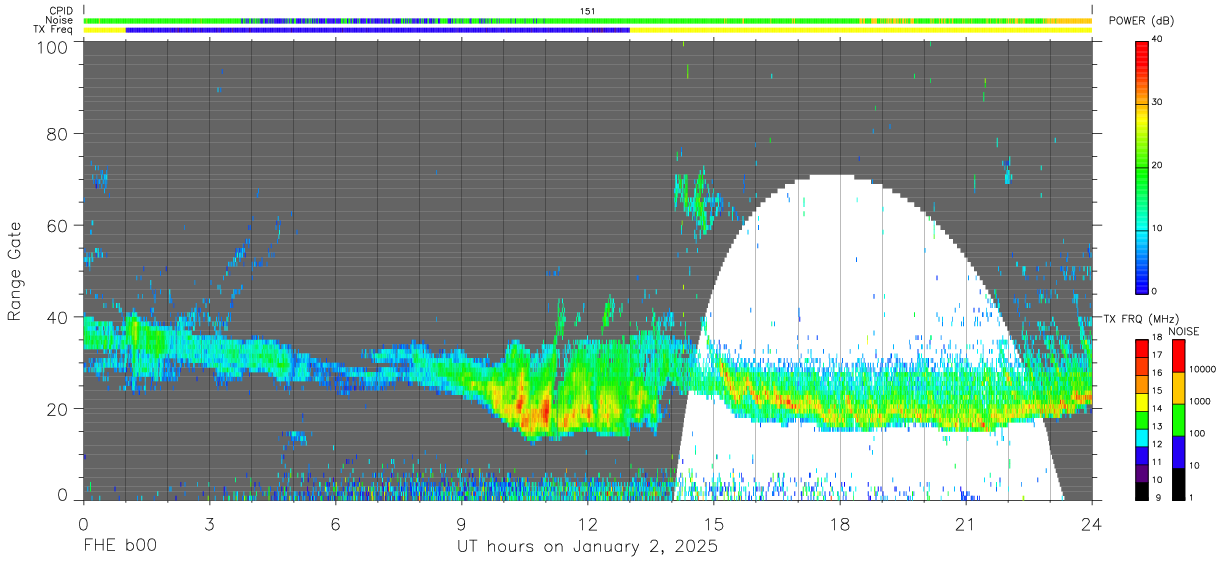
Task: Click range gate tick label '20'
Action: pyautogui.click(x=57, y=408)
